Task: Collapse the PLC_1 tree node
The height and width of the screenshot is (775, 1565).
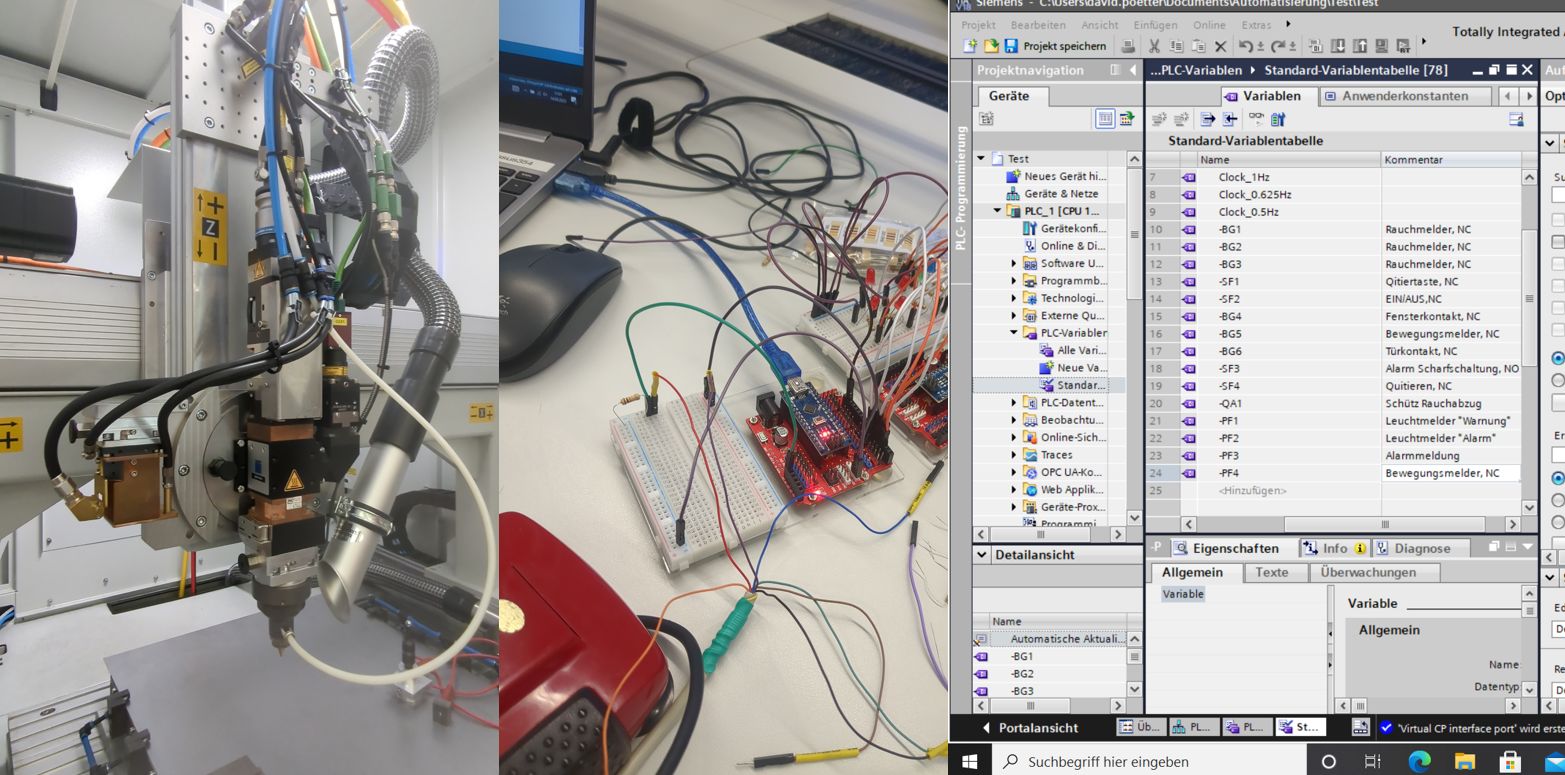Action: (998, 211)
